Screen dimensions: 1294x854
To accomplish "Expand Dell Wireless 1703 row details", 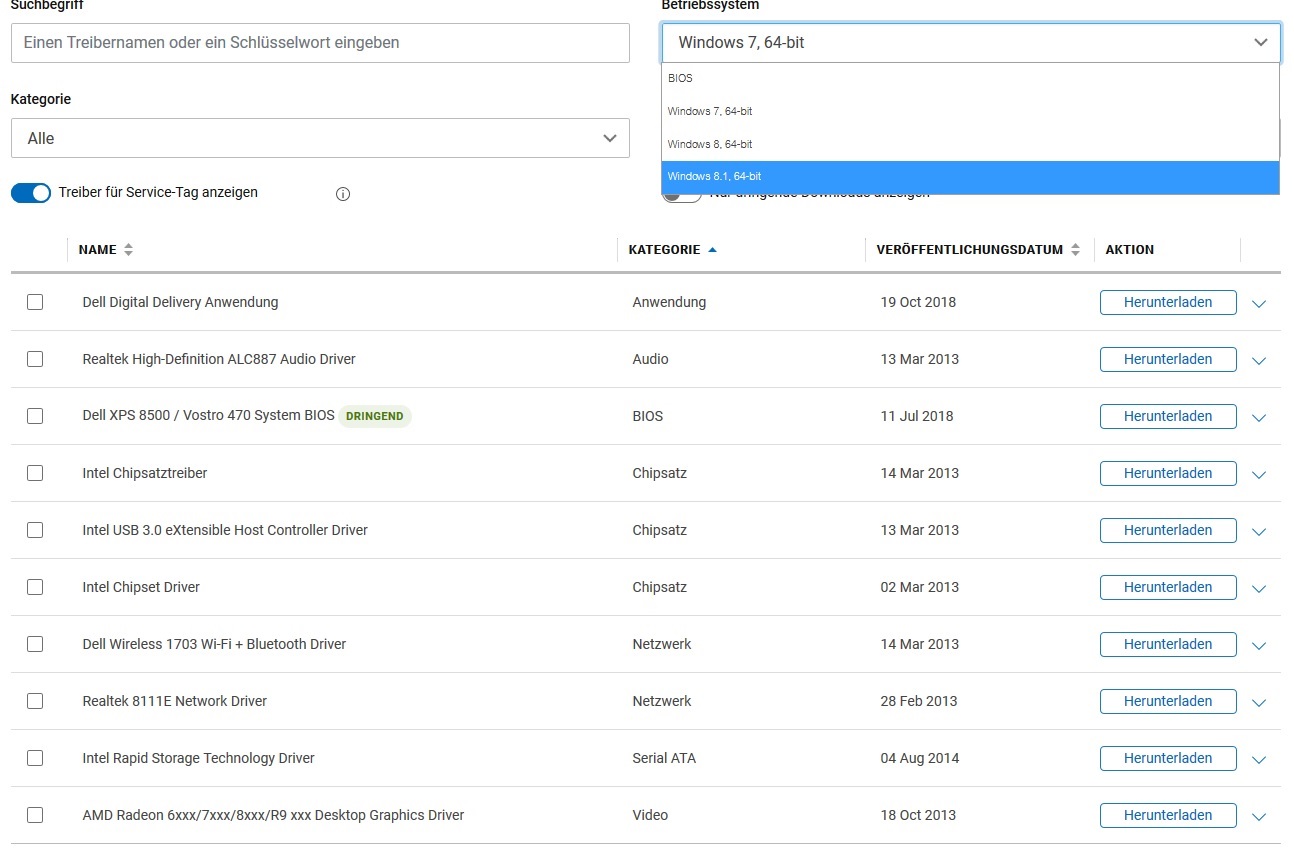I will pyautogui.click(x=1259, y=646).
